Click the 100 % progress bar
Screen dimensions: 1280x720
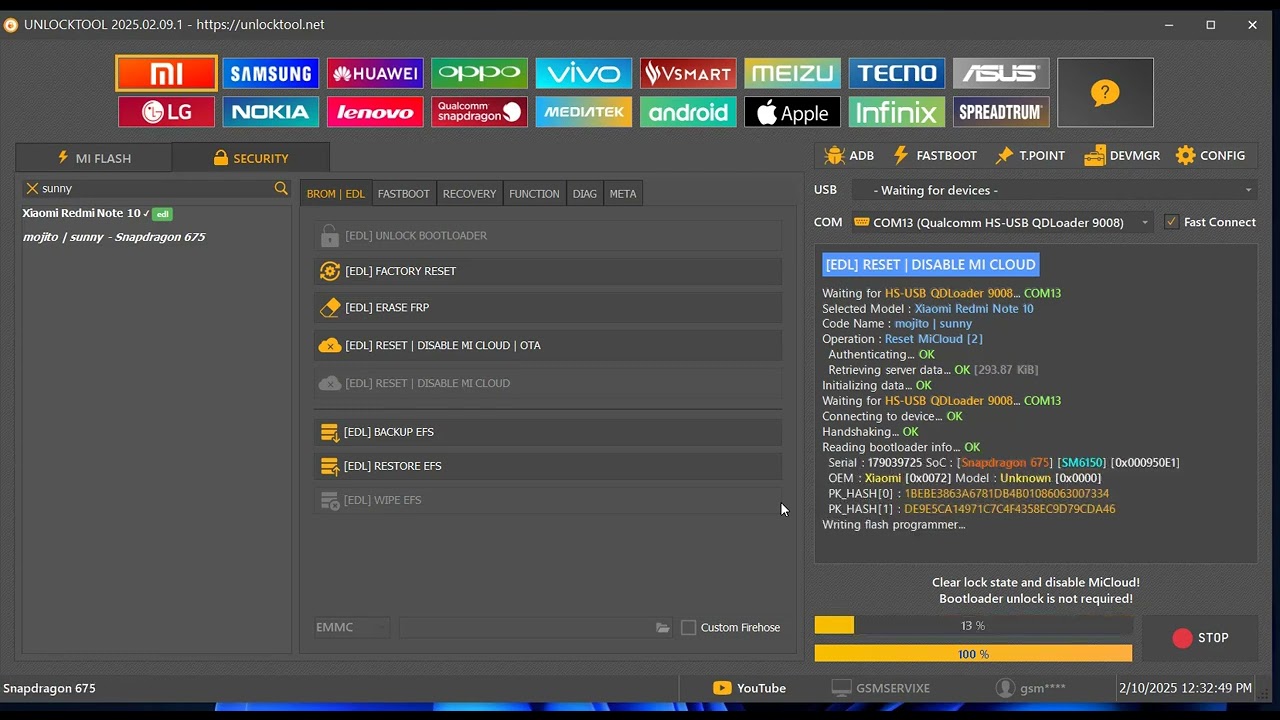click(x=973, y=653)
